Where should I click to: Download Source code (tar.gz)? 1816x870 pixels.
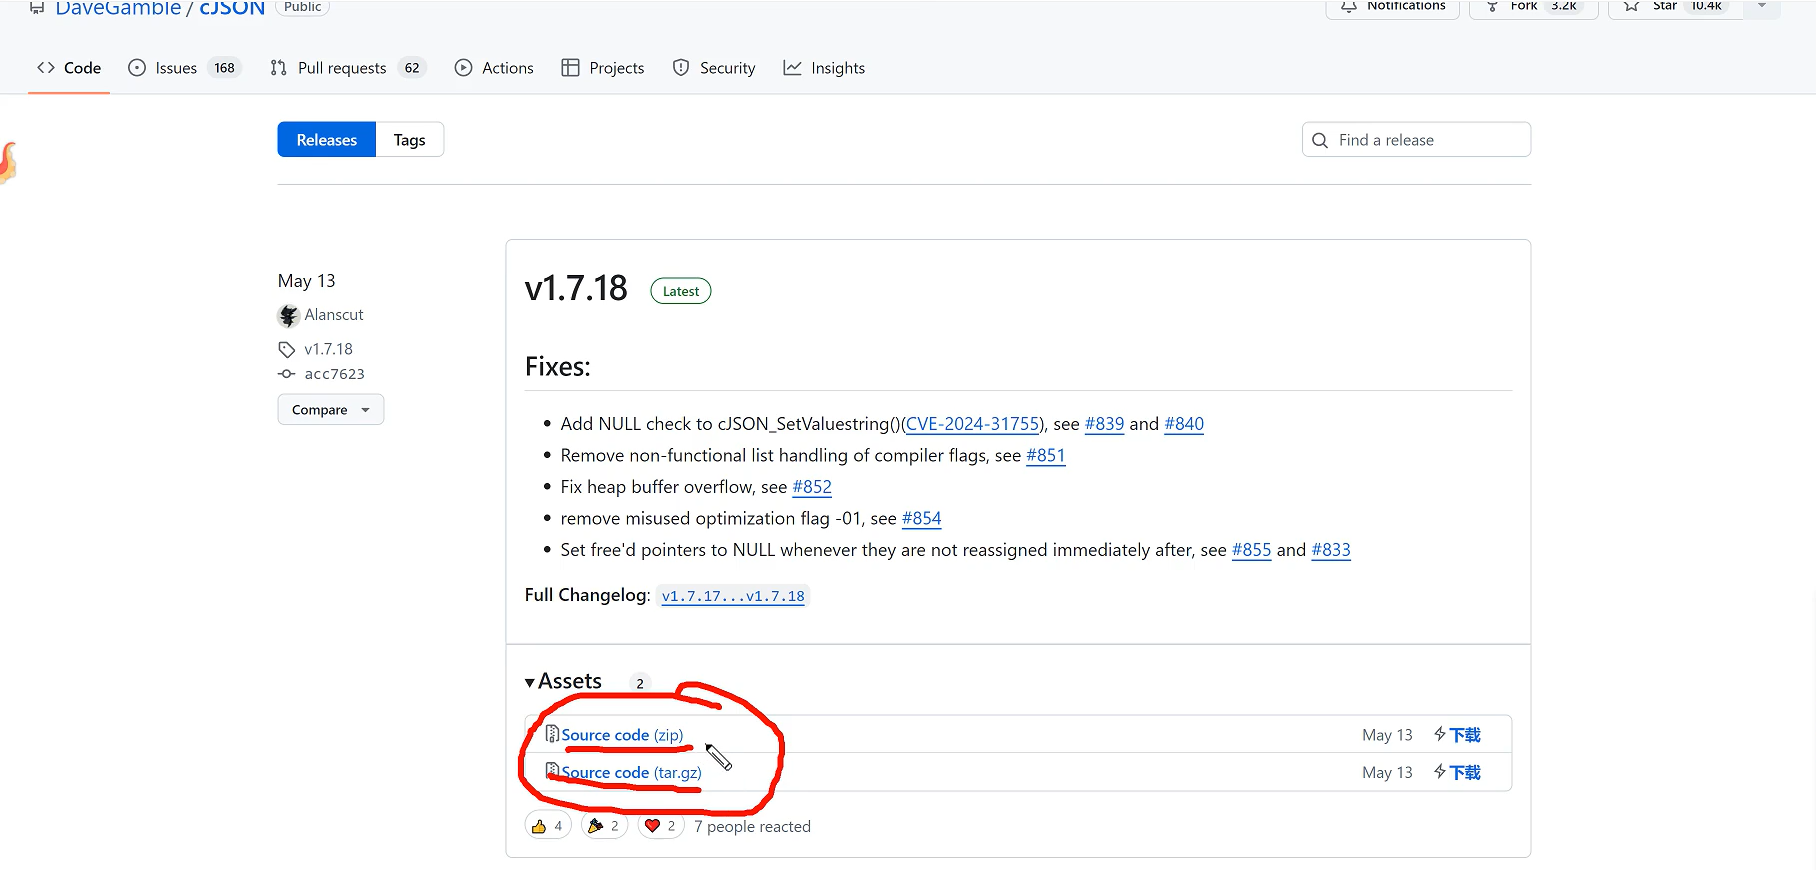click(631, 773)
